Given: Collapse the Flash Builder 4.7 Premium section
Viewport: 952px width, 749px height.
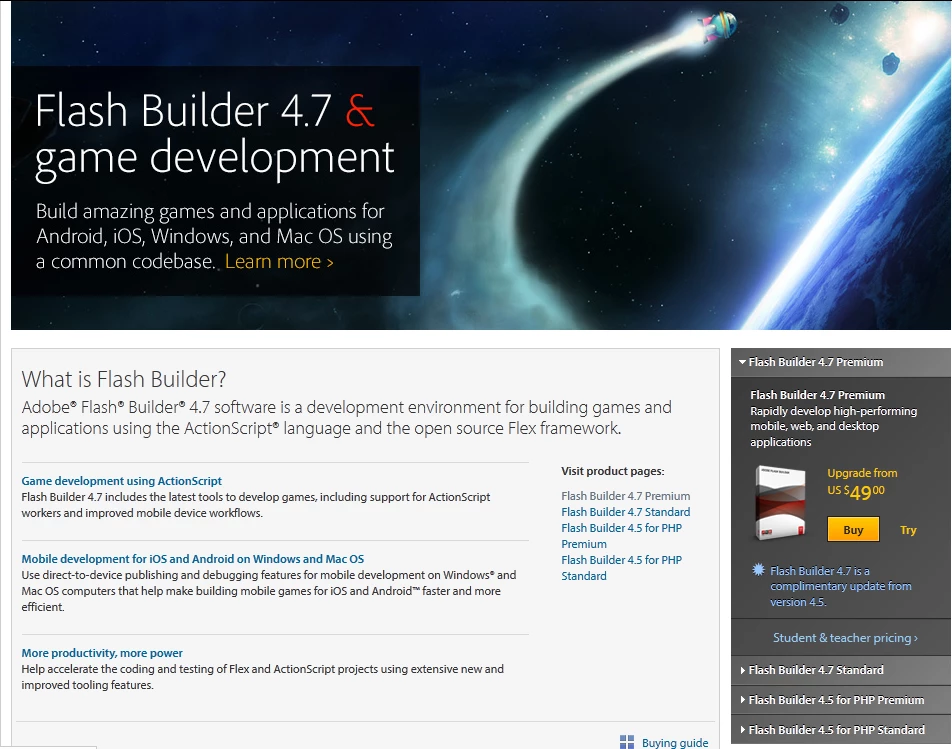Looking at the screenshot, I should point(841,362).
